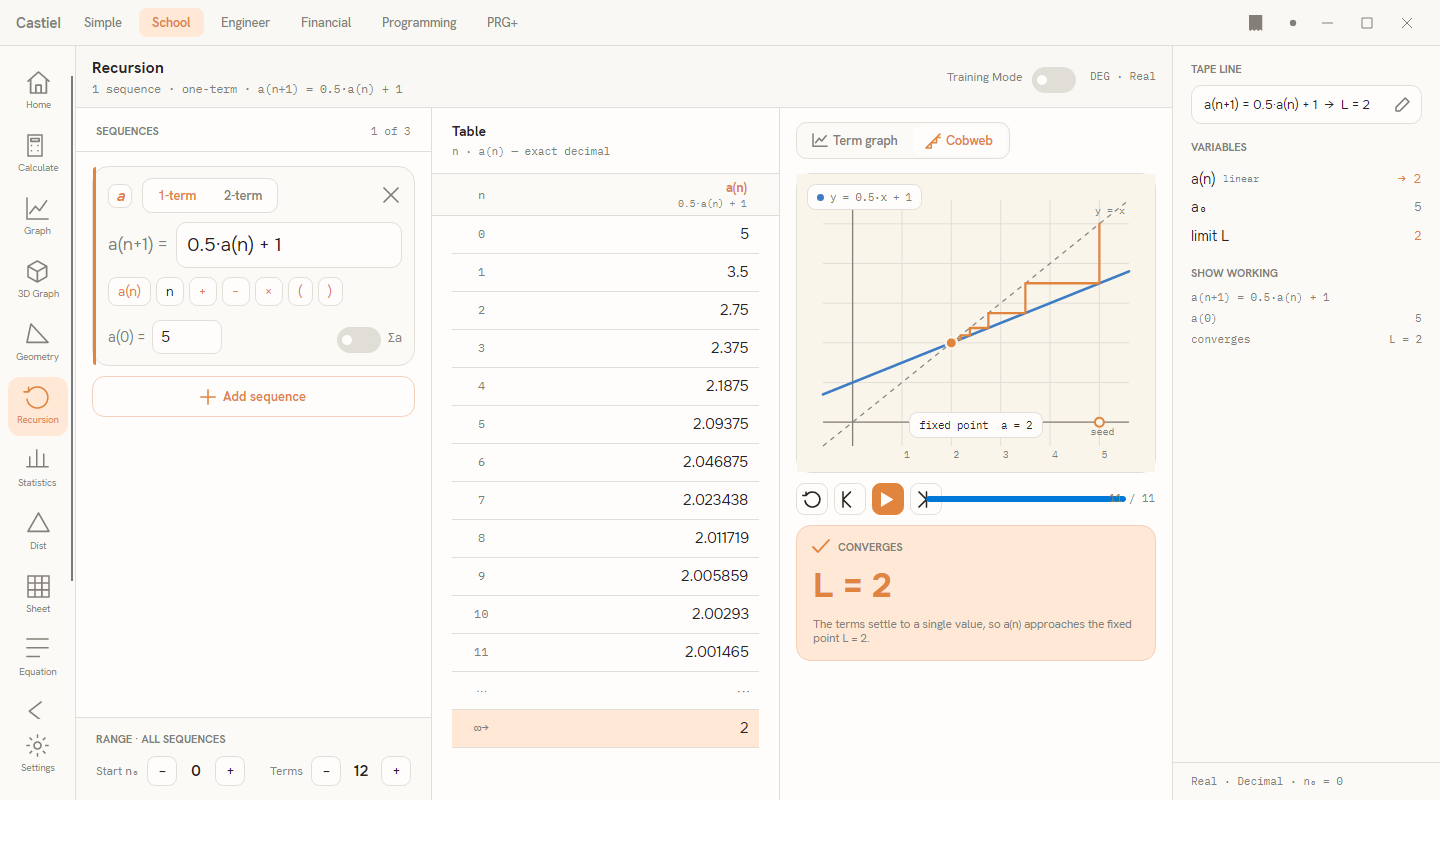This screenshot has height=860, width=1440.
Task: Reset the cobweb animation
Action: pos(812,499)
